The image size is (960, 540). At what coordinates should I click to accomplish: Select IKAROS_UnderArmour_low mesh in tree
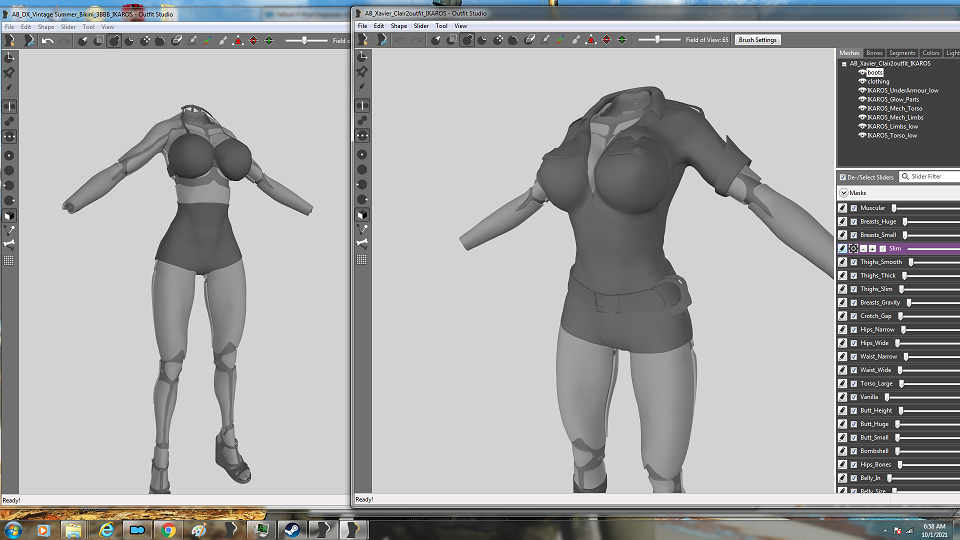tap(902, 91)
